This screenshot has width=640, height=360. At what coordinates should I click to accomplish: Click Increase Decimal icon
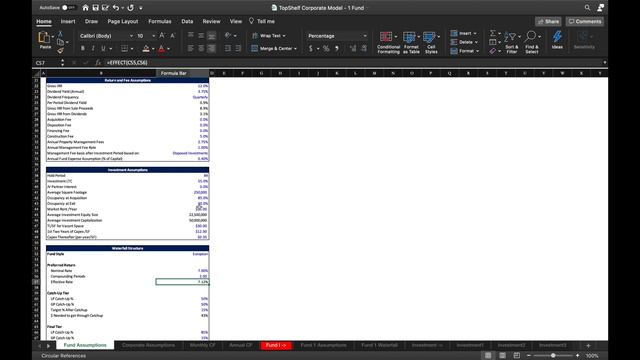pyautogui.click(x=353, y=49)
